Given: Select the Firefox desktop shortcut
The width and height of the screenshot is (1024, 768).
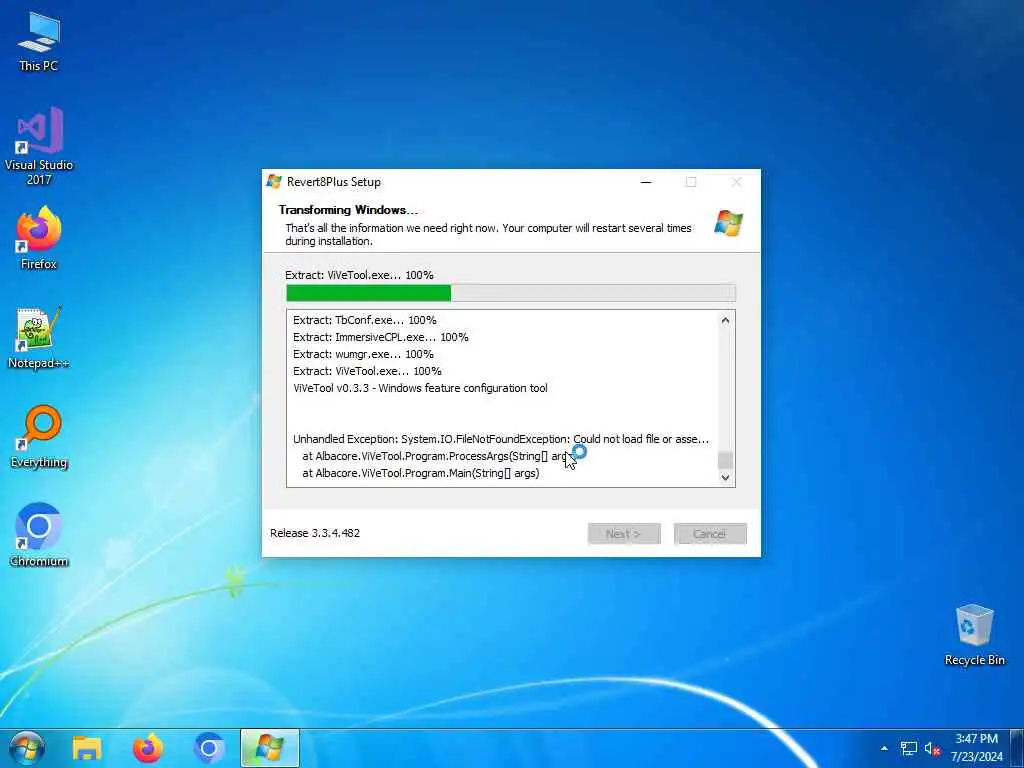Looking at the screenshot, I should [39, 238].
